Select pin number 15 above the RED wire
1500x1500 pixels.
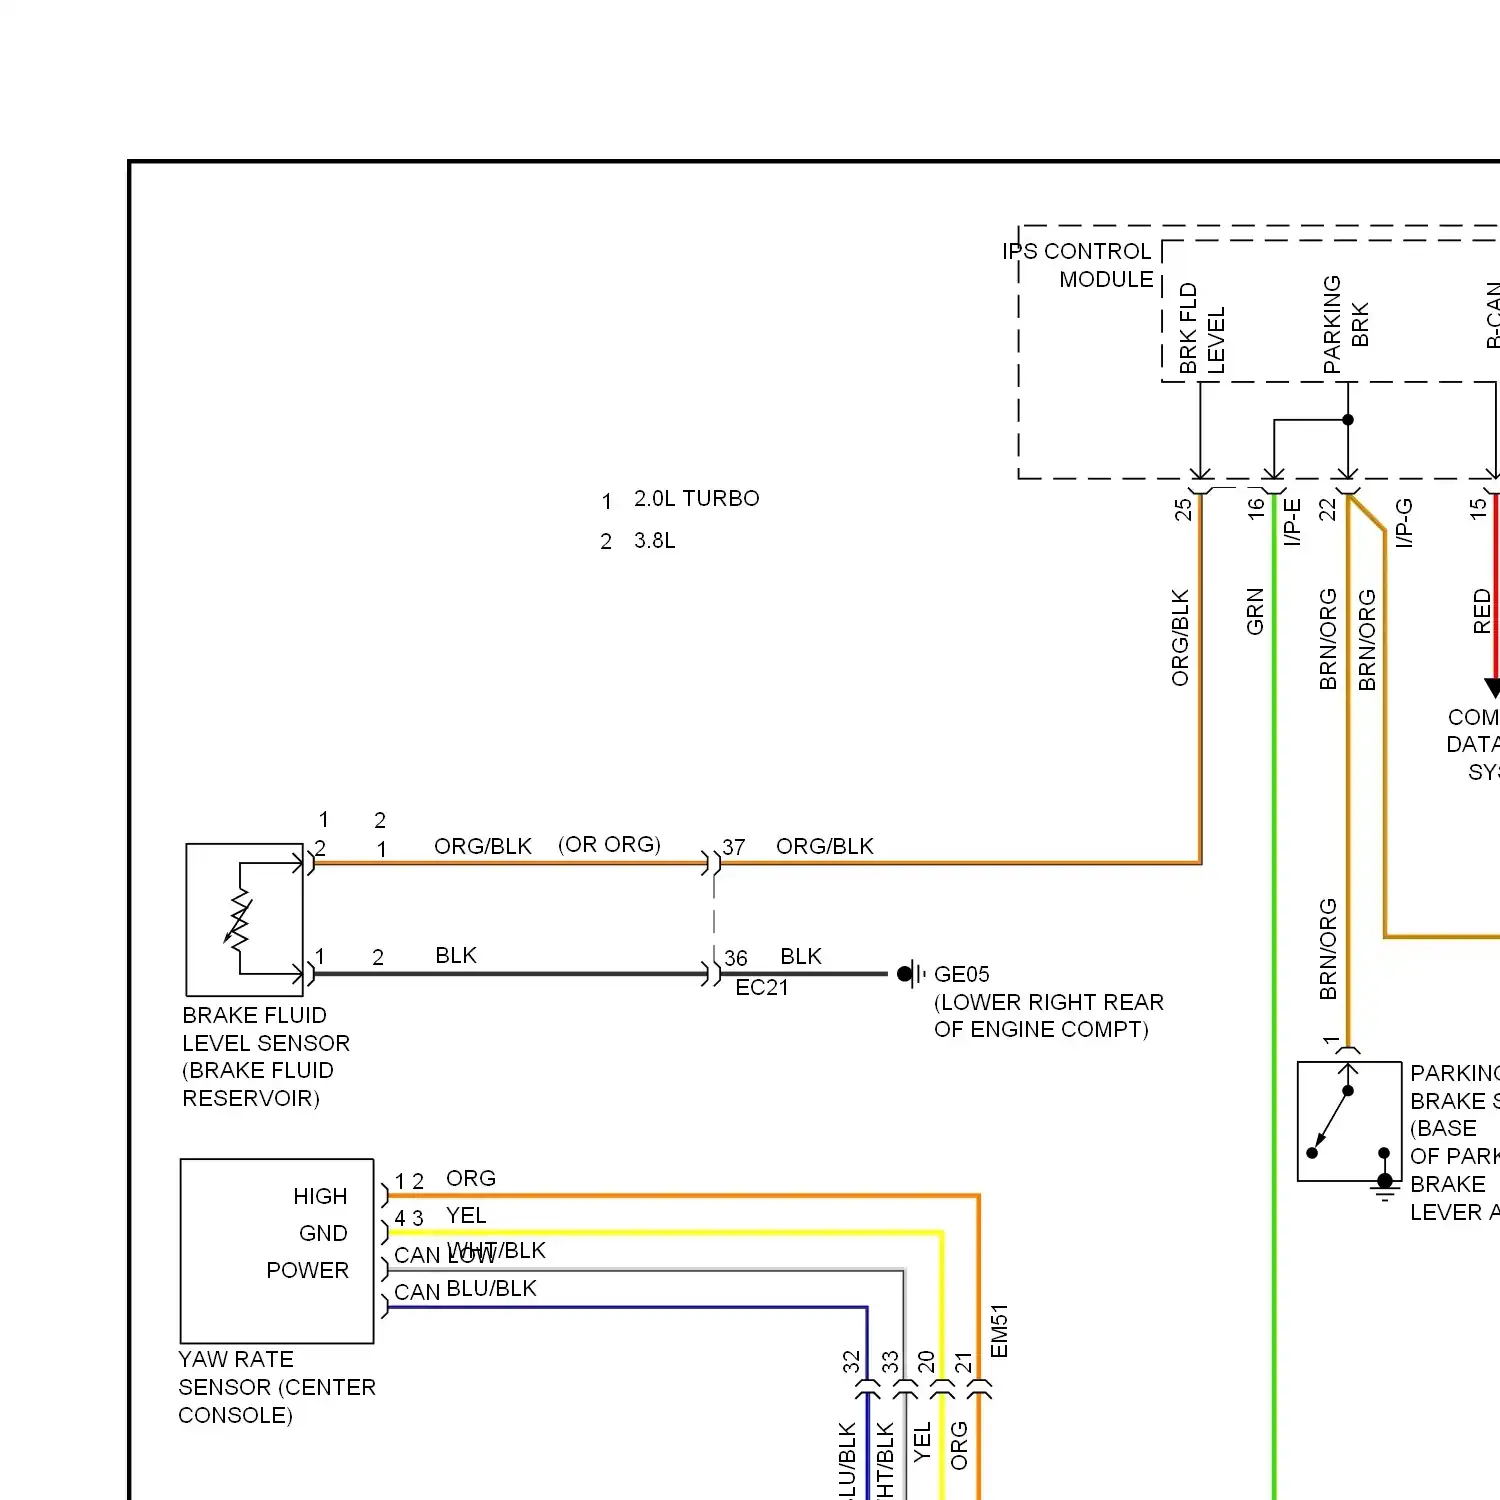(x=1479, y=509)
